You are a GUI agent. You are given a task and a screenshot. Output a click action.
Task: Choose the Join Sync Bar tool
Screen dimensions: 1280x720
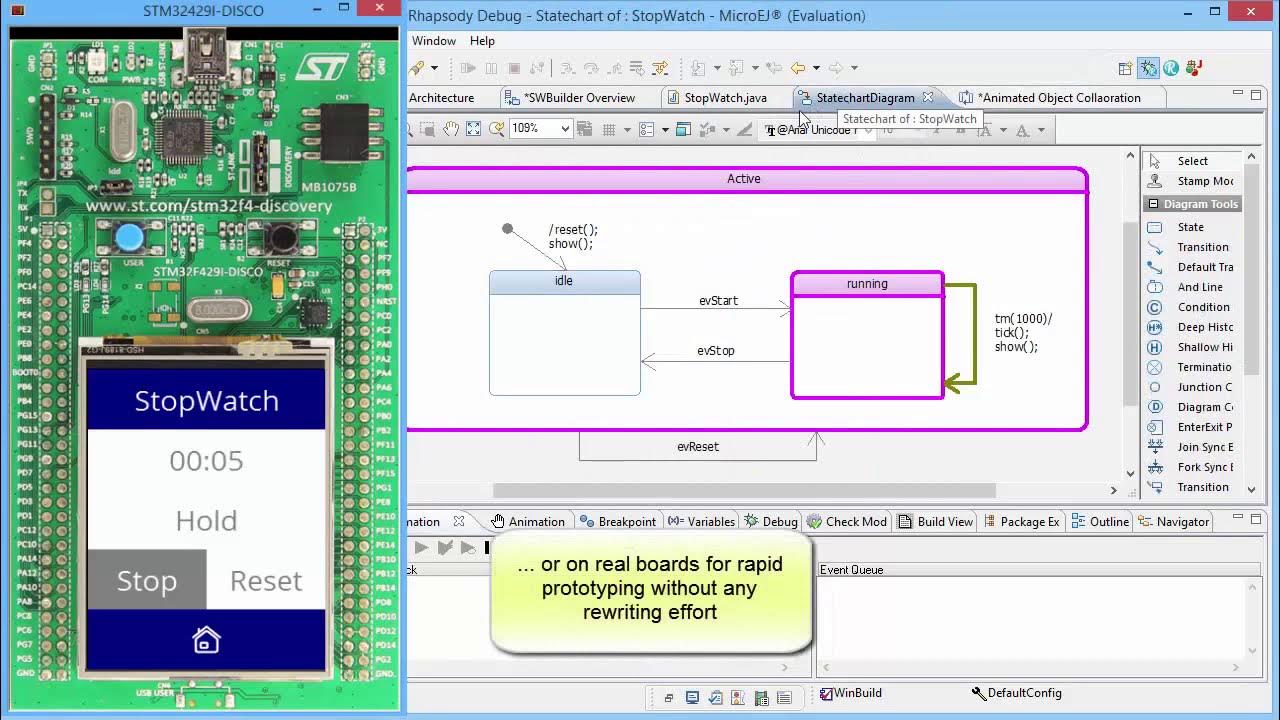point(1190,447)
